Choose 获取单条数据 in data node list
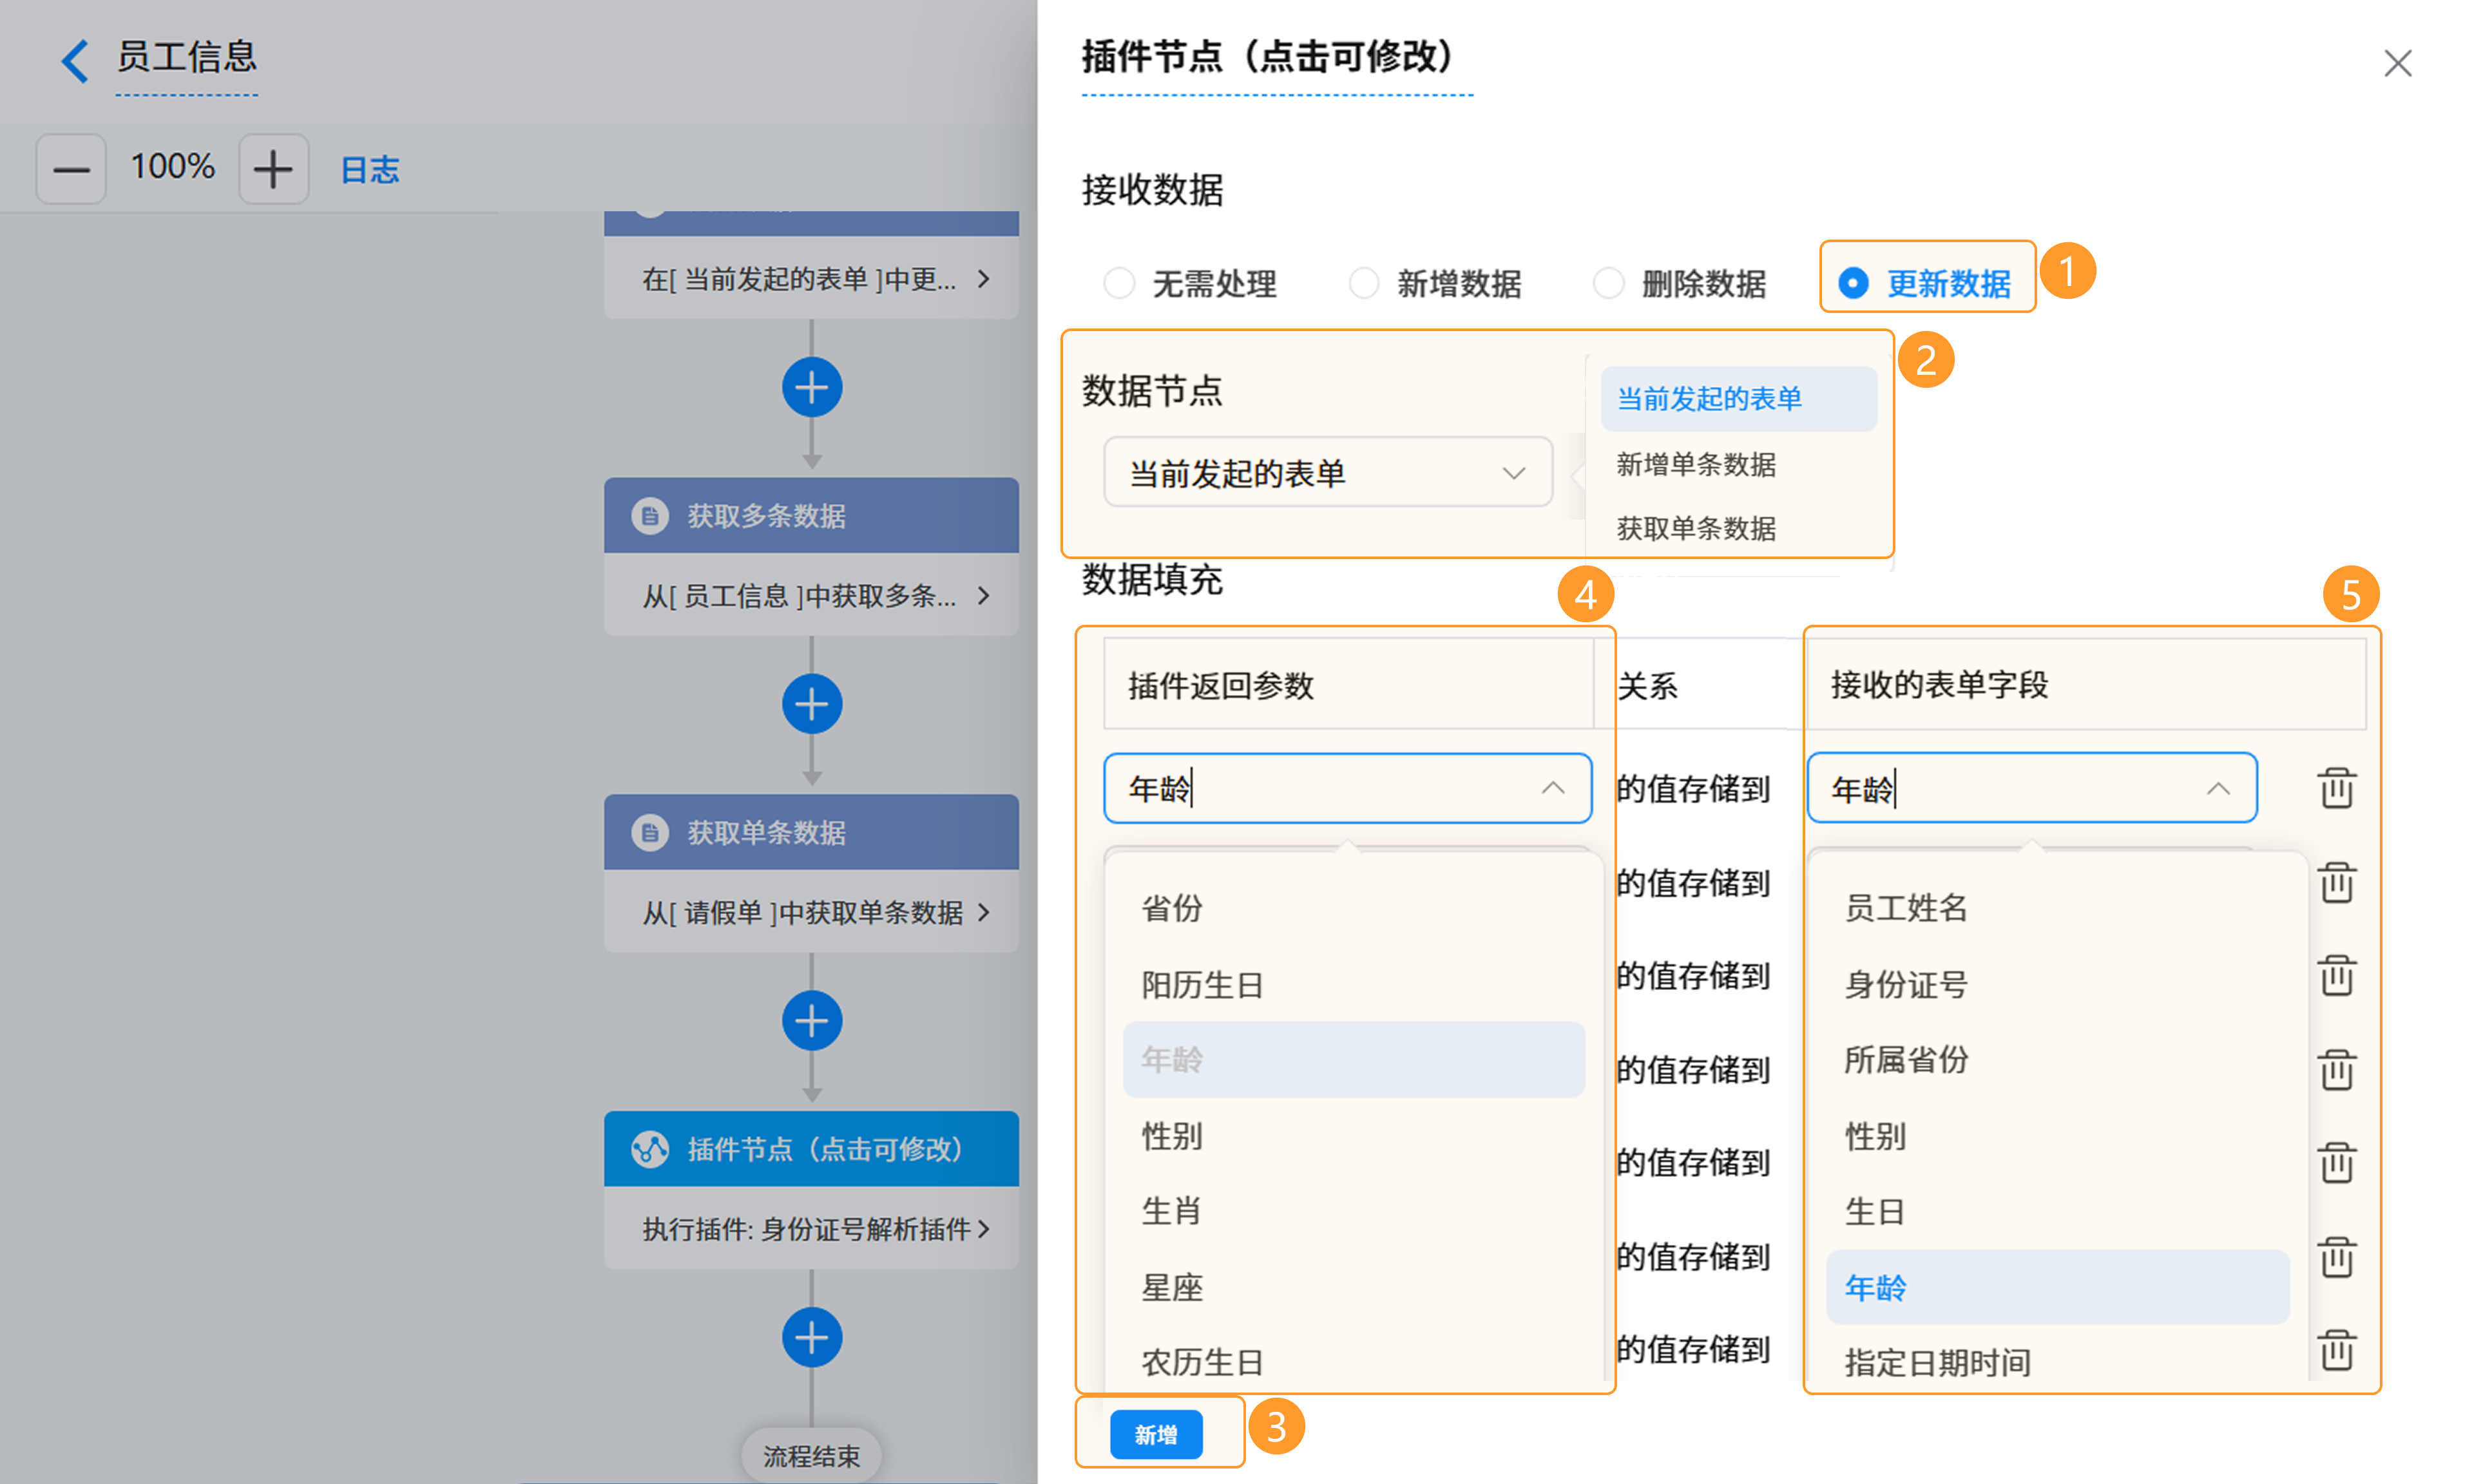Screen dimensions: 2474x1484 (1738, 528)
